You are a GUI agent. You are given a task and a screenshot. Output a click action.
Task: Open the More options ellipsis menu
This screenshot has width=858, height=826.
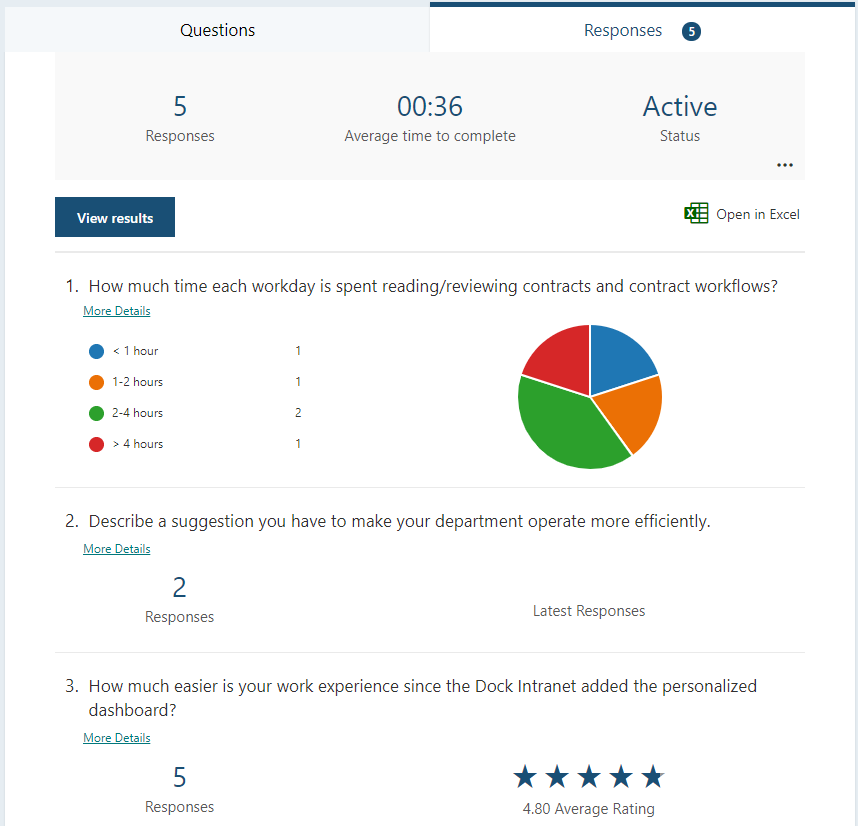785,165
